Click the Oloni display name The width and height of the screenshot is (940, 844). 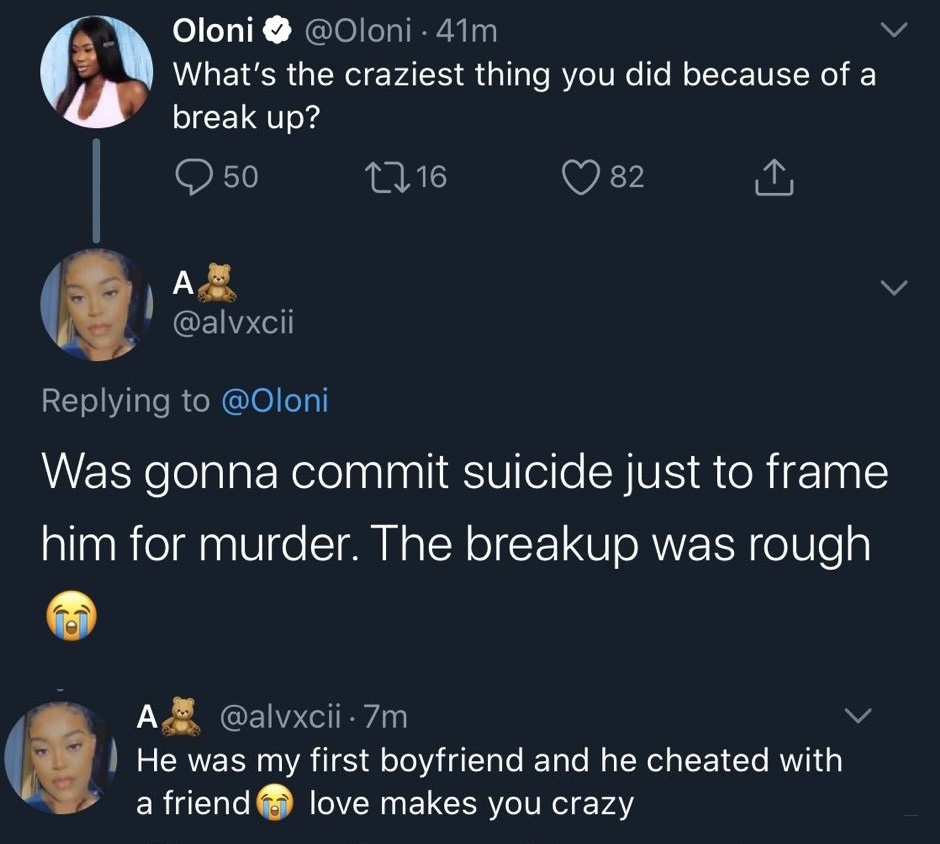[x=213, y=32]
